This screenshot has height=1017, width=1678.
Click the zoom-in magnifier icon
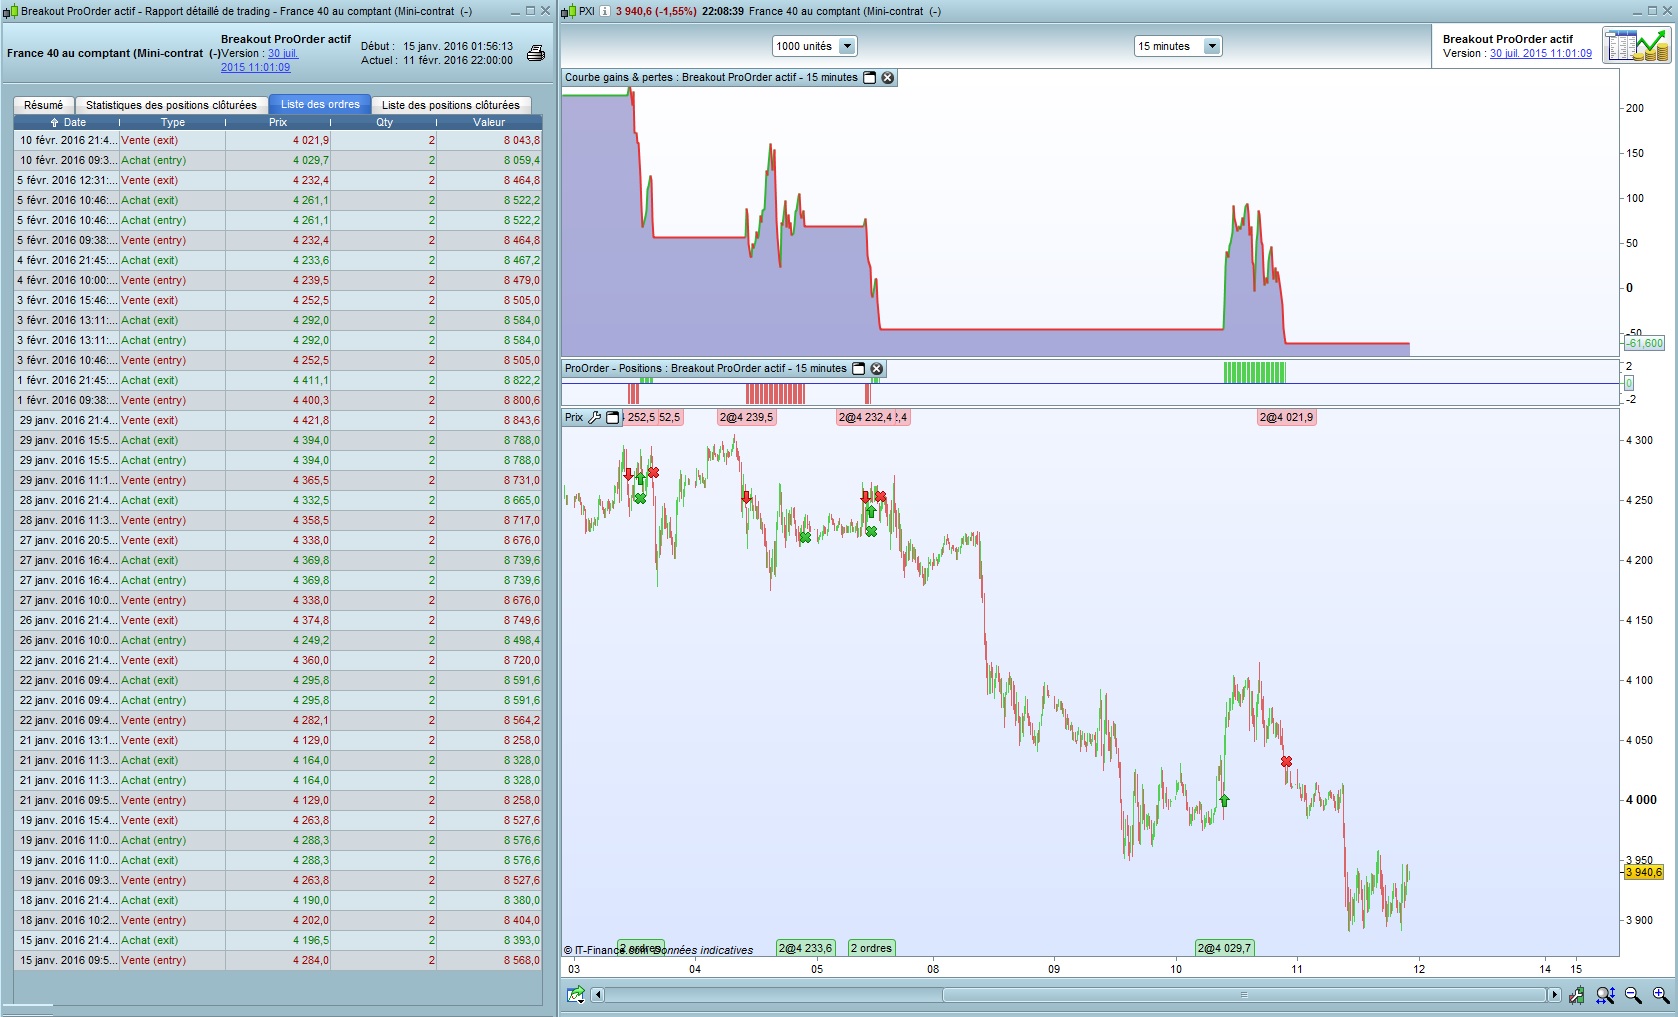coord(1661,995)
